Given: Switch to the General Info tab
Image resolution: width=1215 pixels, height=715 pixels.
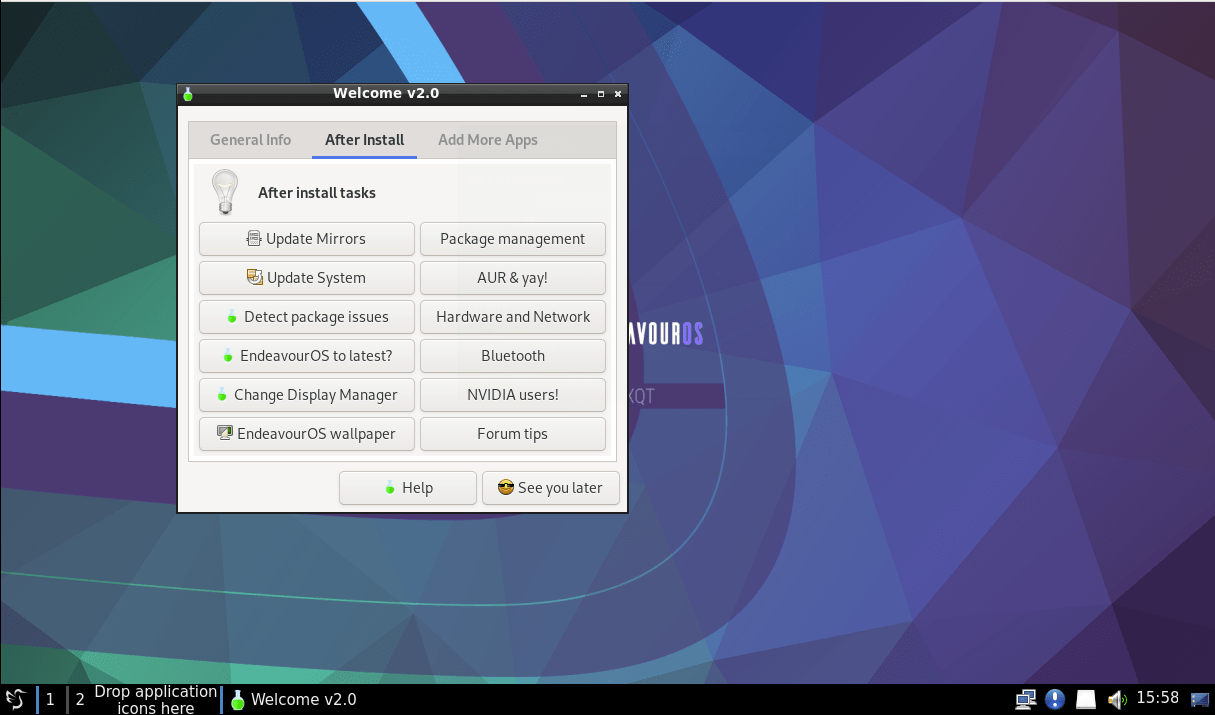Looking at the screenshot, I should coord(250,140).
